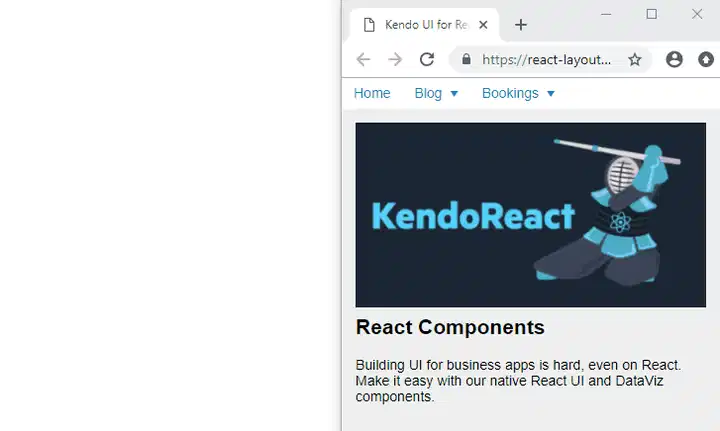Screen dimensions: 720x431
Task: Click the page icon on the tab
Action: (x=369, y=25)
